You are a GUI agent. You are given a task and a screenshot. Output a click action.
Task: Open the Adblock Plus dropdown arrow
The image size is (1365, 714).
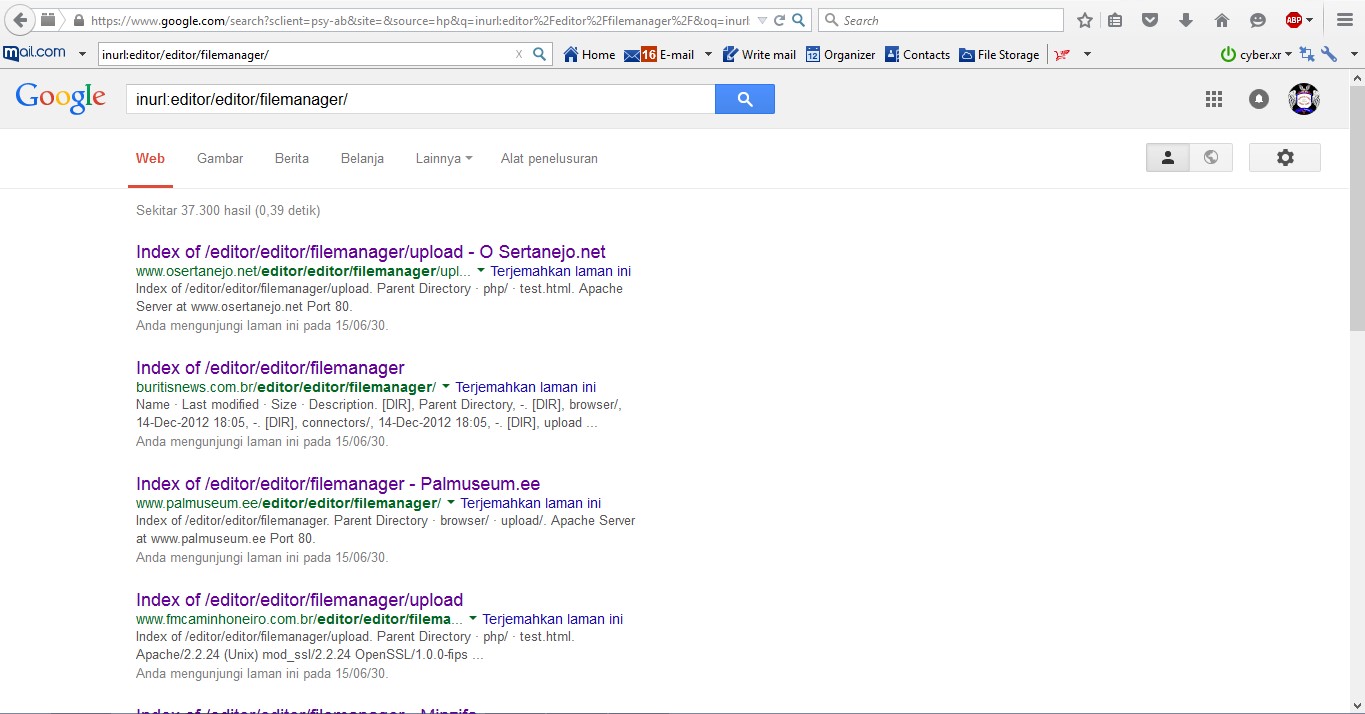coord(1310,20)
